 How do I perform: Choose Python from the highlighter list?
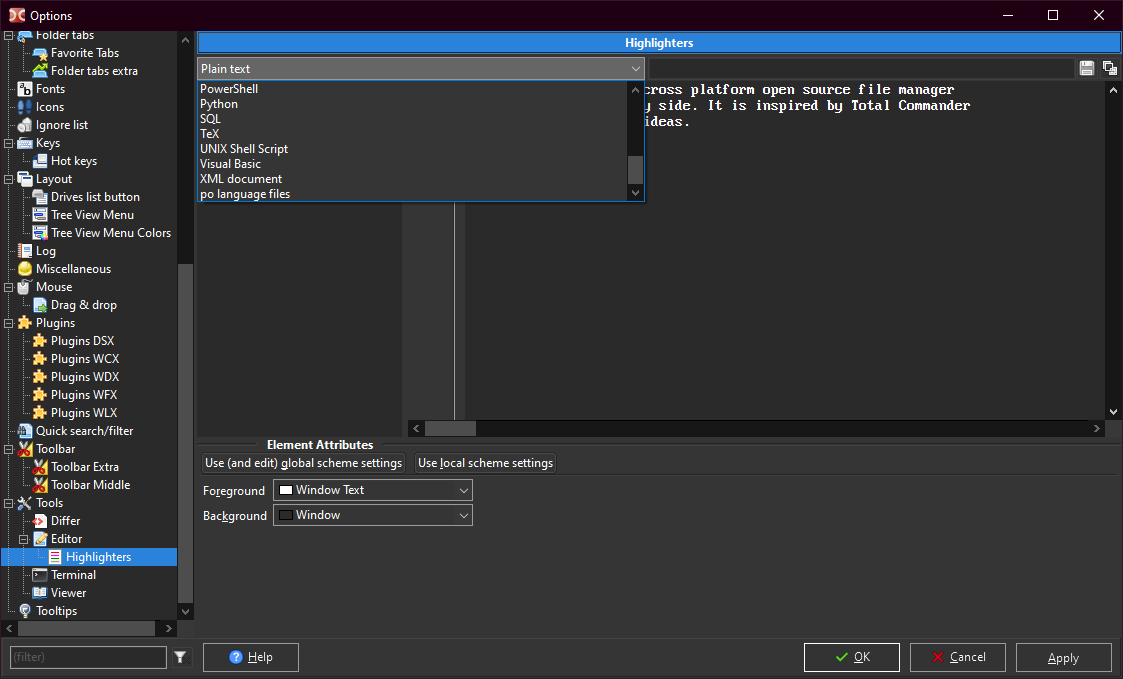(x=219, y=104)
